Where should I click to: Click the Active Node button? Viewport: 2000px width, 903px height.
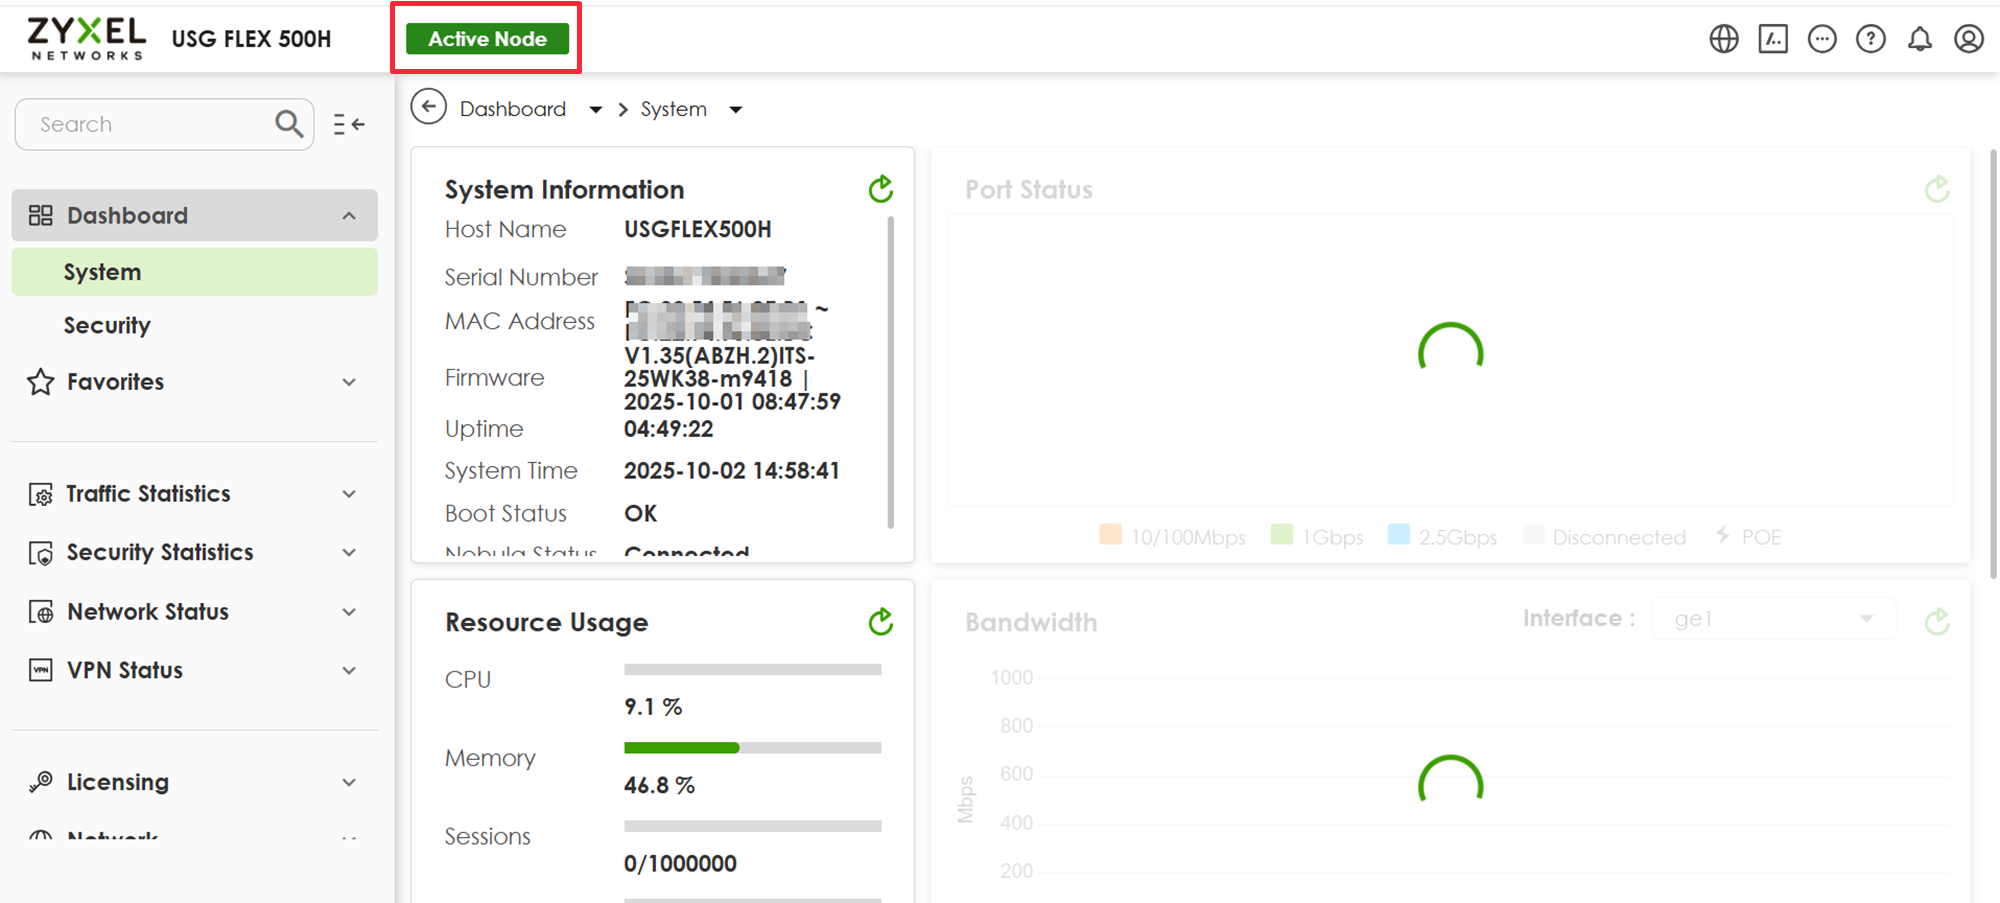(487, 39)
